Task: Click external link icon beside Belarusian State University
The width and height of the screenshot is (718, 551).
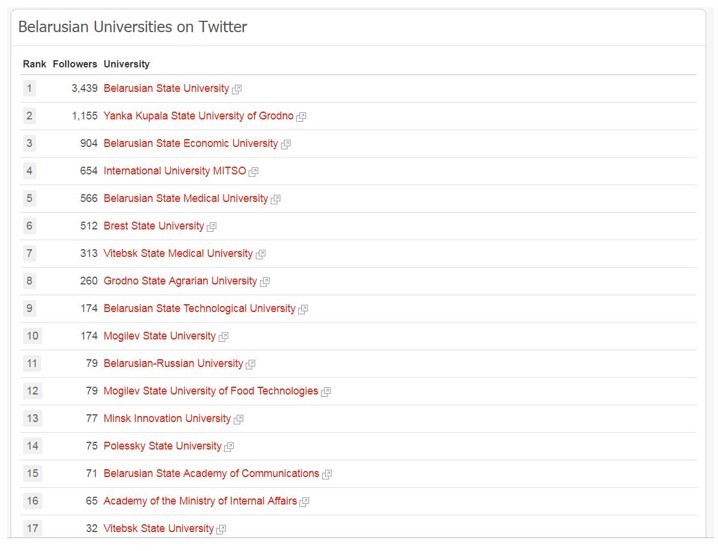Action: [237, 89]
